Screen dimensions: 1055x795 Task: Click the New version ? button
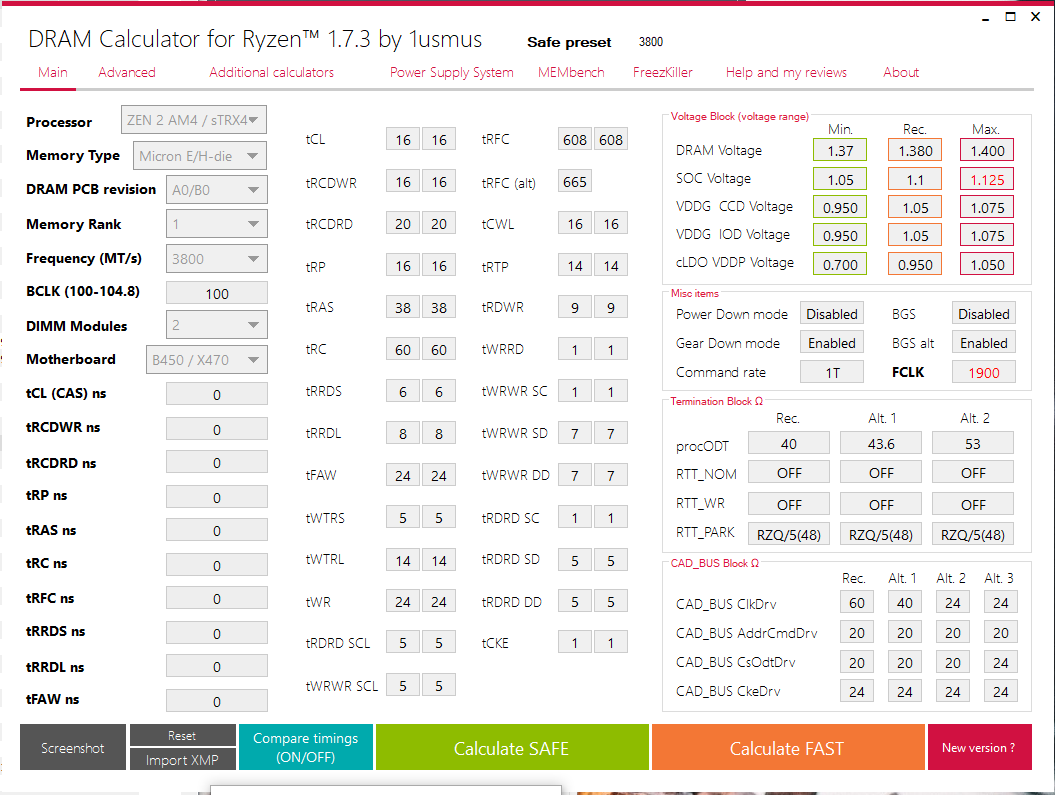[x=979, y=747]
